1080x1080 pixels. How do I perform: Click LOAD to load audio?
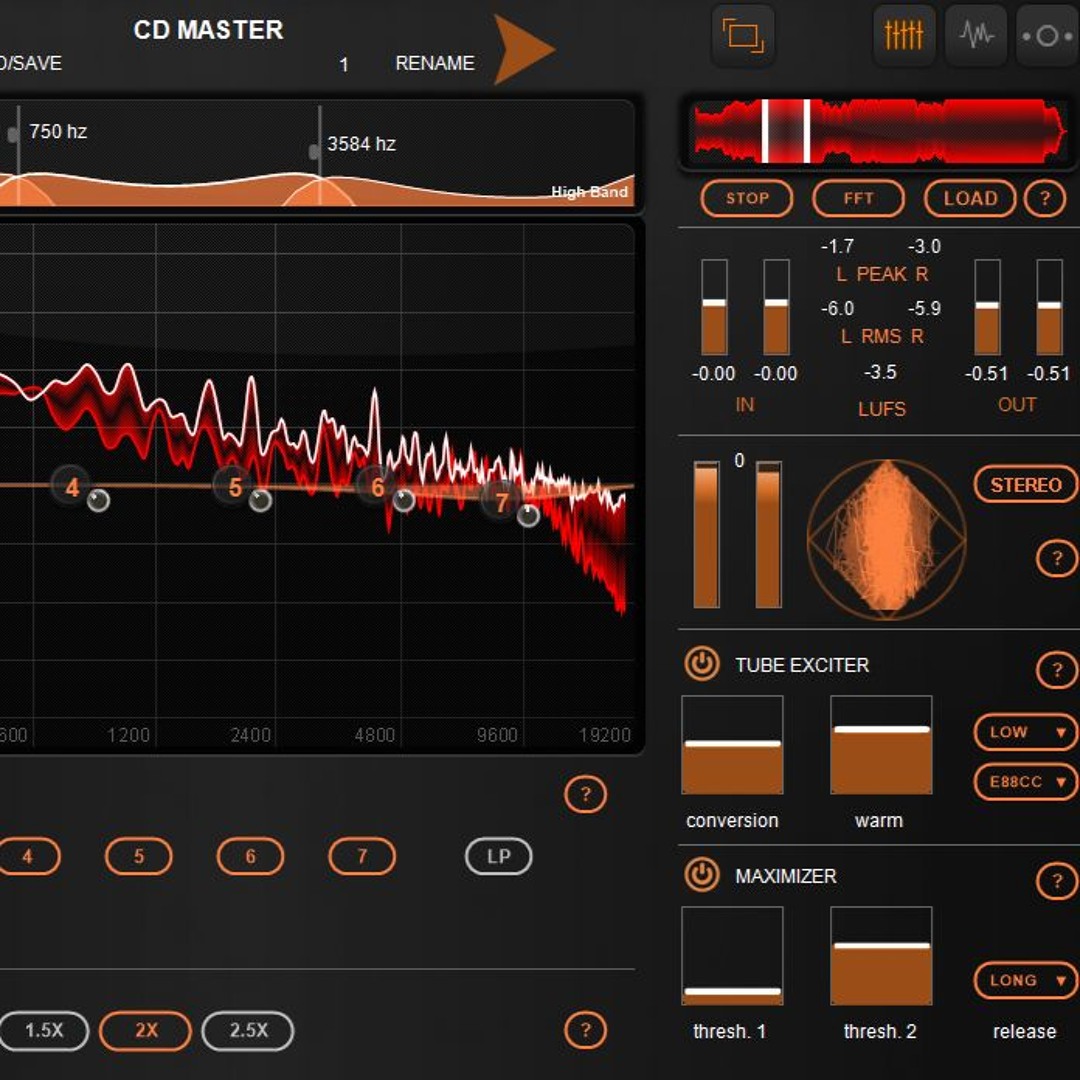point(969,198)
